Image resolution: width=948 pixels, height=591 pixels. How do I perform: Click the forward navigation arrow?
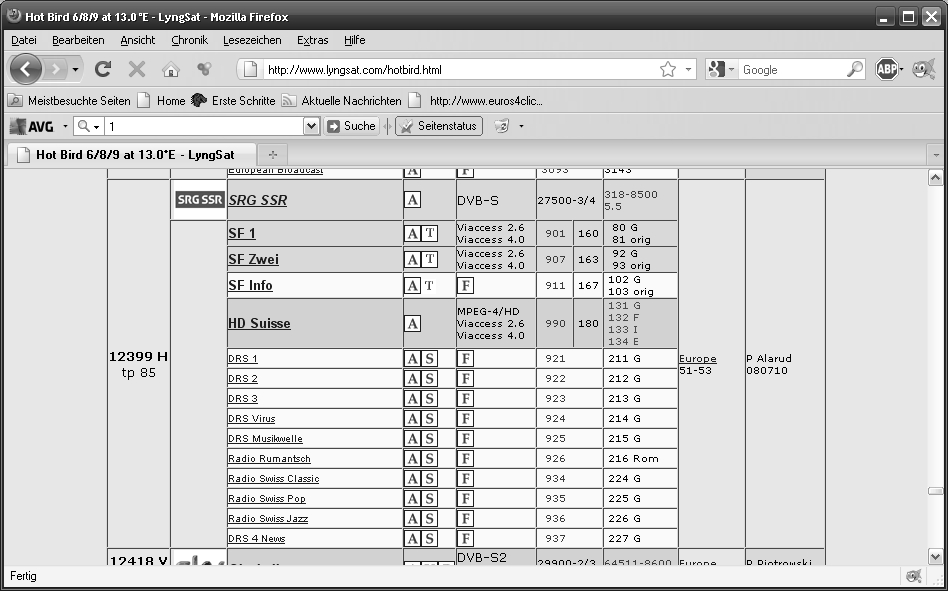(x=56, y=69)
